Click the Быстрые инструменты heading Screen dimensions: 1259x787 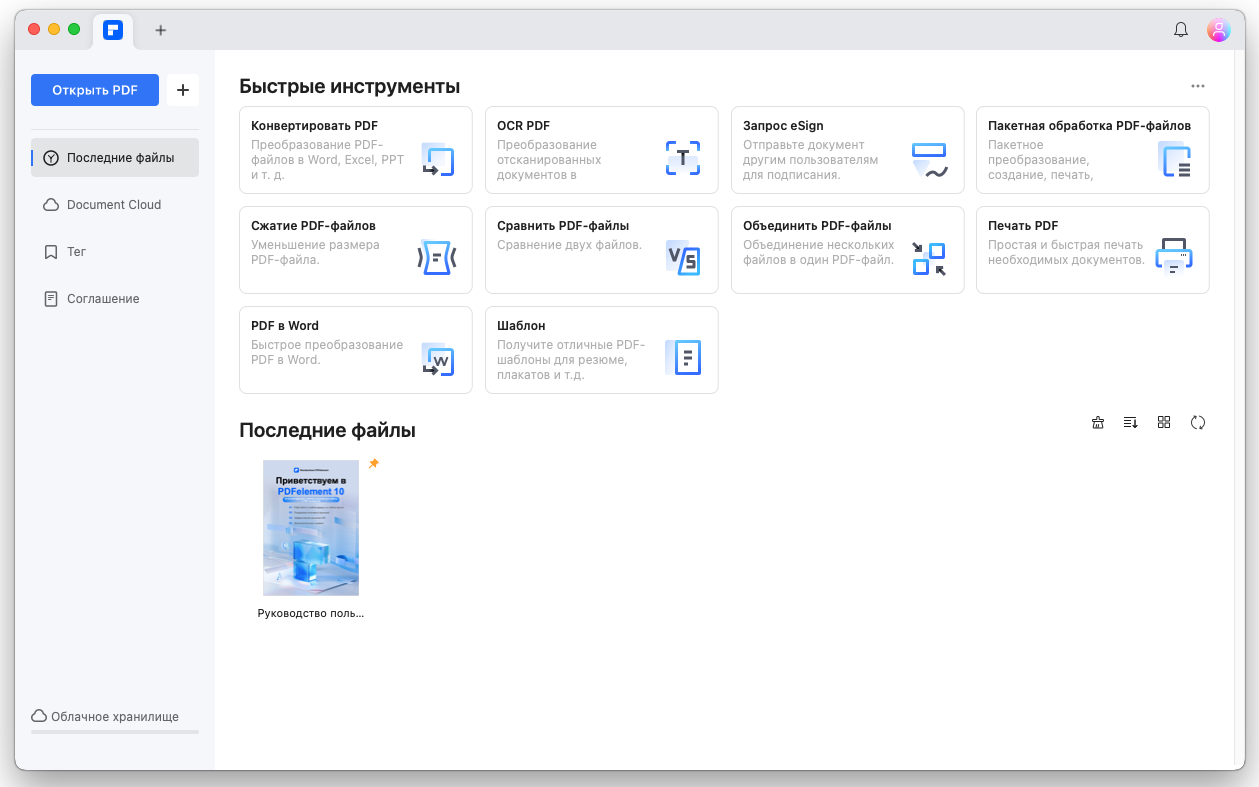[x=350, y=86]
